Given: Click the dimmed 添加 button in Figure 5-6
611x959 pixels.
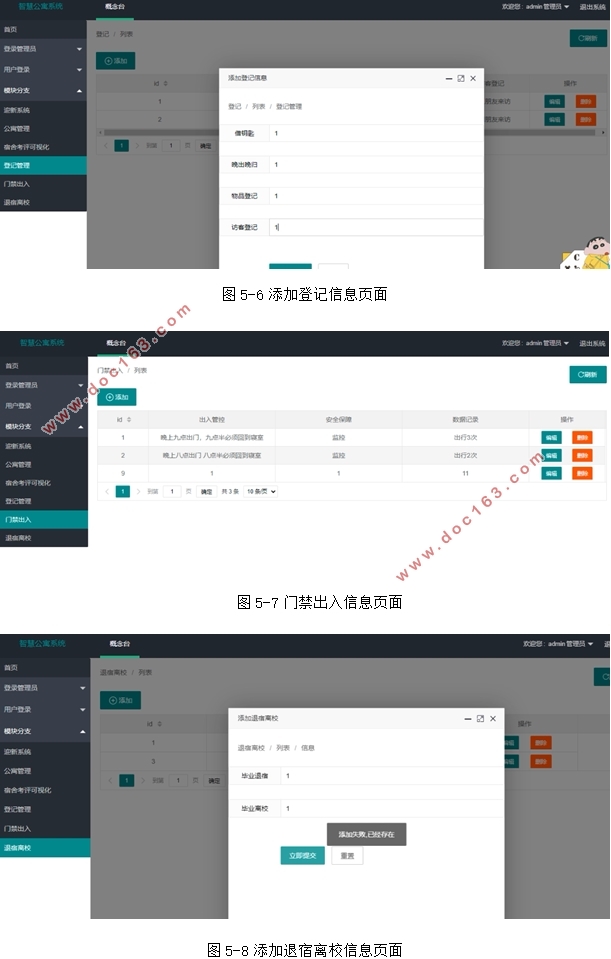Looking at the screenshot, I should point(116,61).
